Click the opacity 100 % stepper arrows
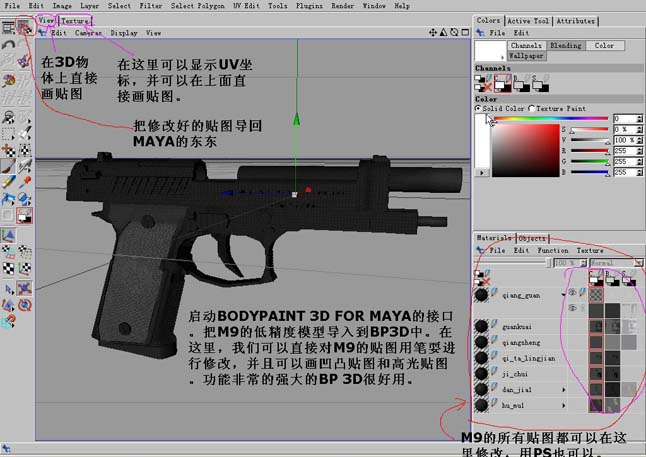The width and height of the screenshot is (646, 457). 583,262
